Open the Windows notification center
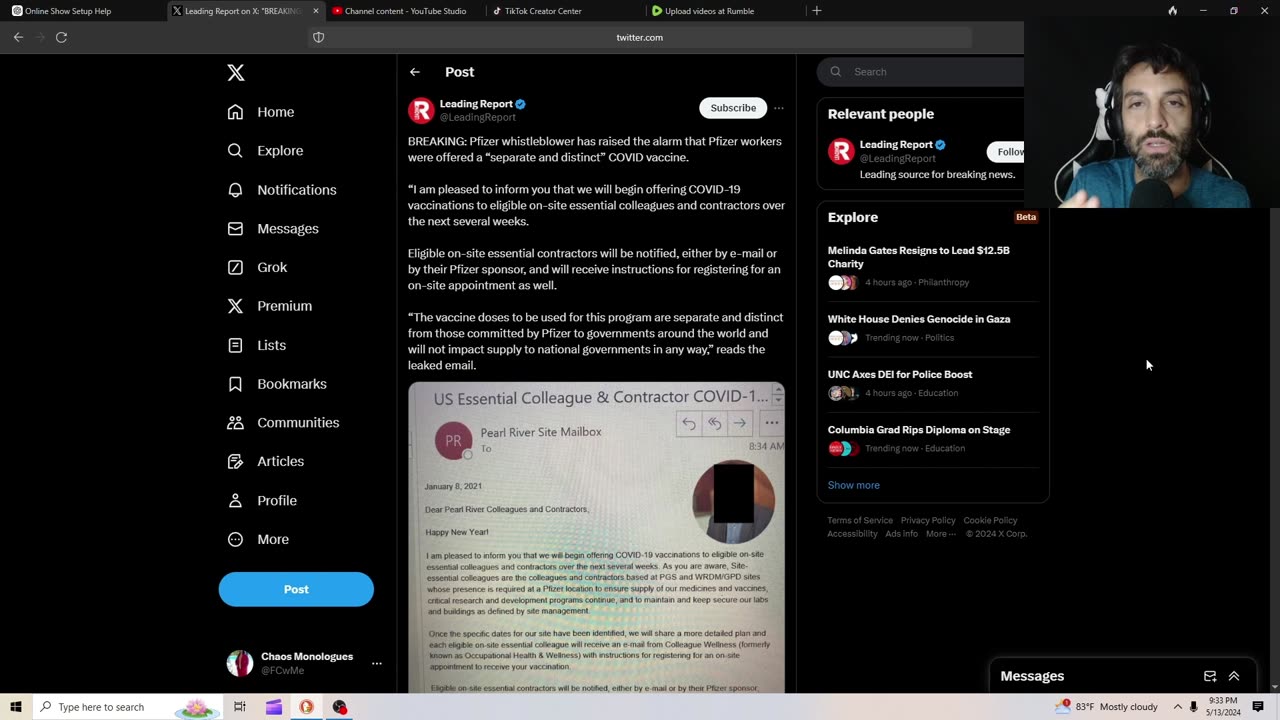Screen dimensions: 1280x720 pyautogui.click(x=1258, y=707)
